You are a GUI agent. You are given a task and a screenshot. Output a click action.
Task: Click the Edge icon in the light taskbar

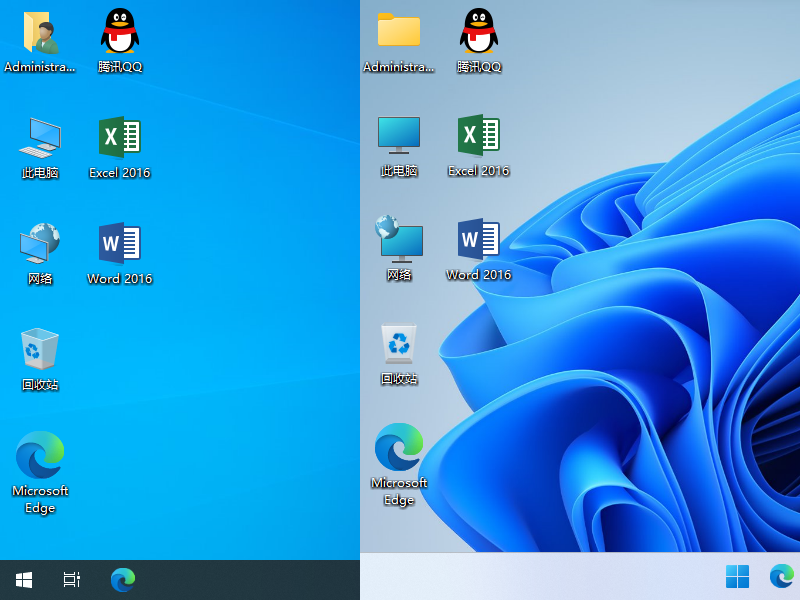(781, 577)
